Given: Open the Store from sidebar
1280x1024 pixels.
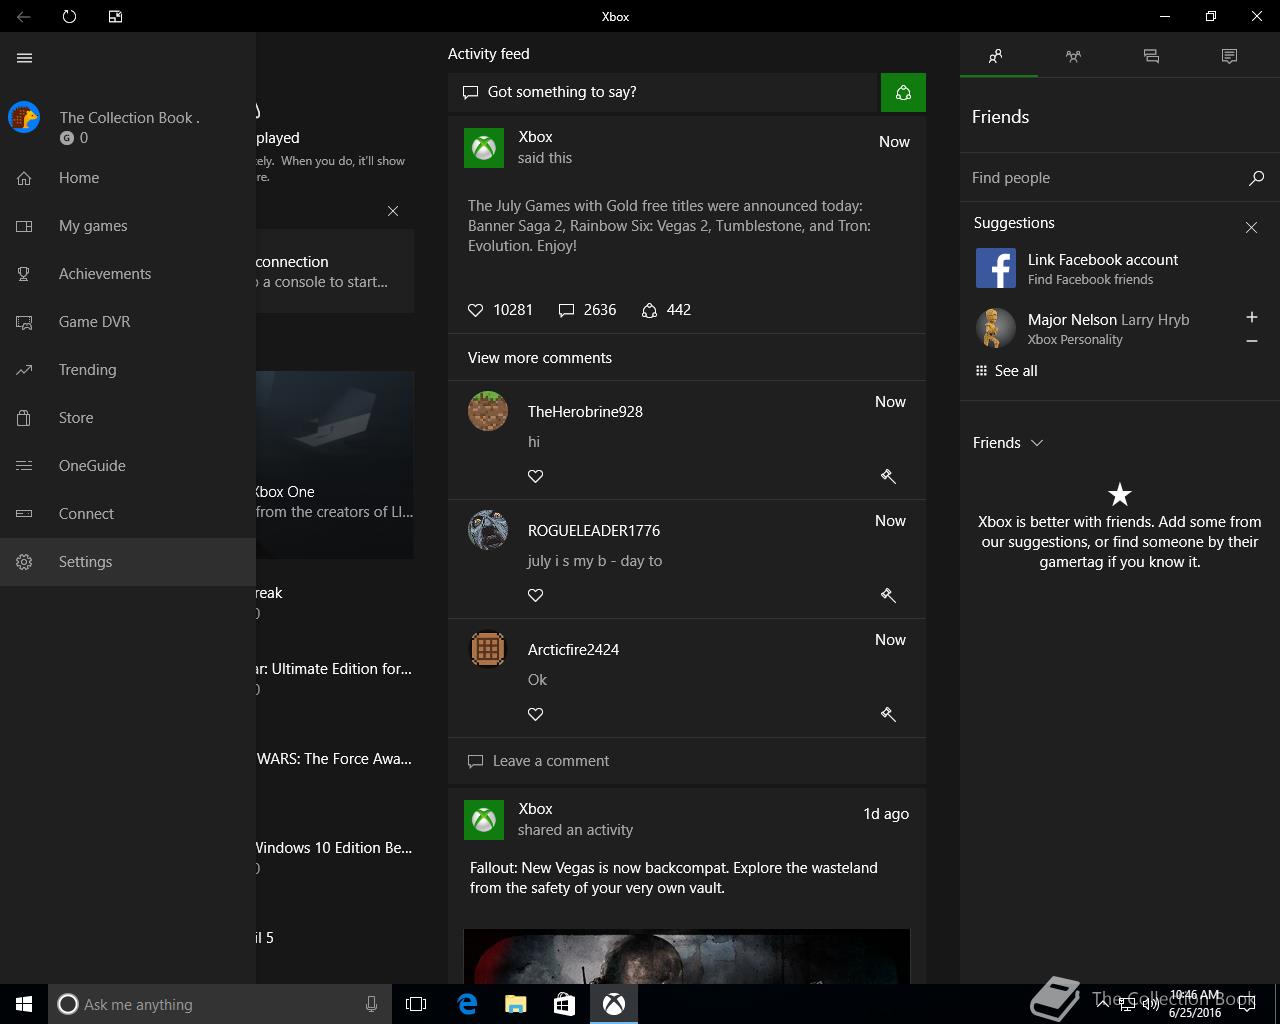Looking at the screenshot, I should coord(128,418).
